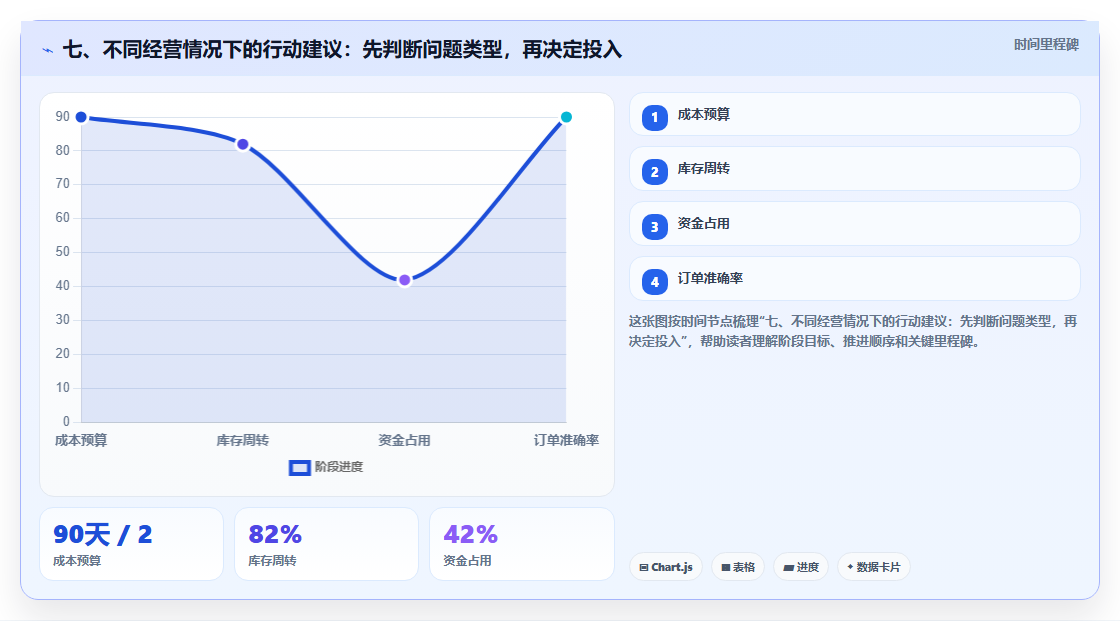
Task: Click the 42% 资金占用 stat card
Action: [x=522, y=544]
